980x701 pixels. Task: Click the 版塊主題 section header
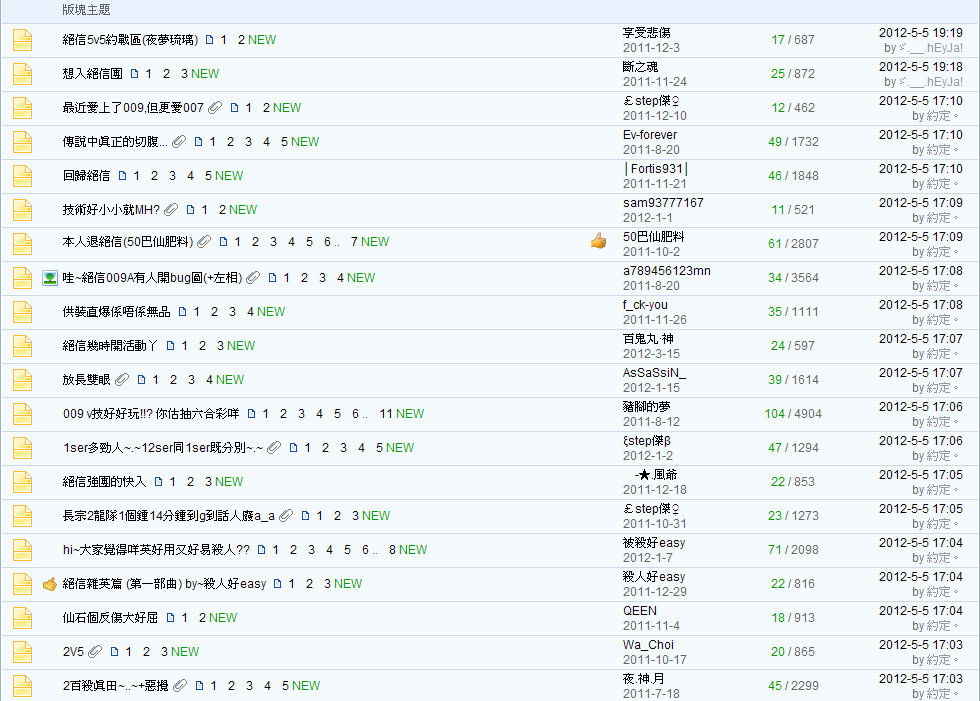pyautogui.click(x=86, y=10)
